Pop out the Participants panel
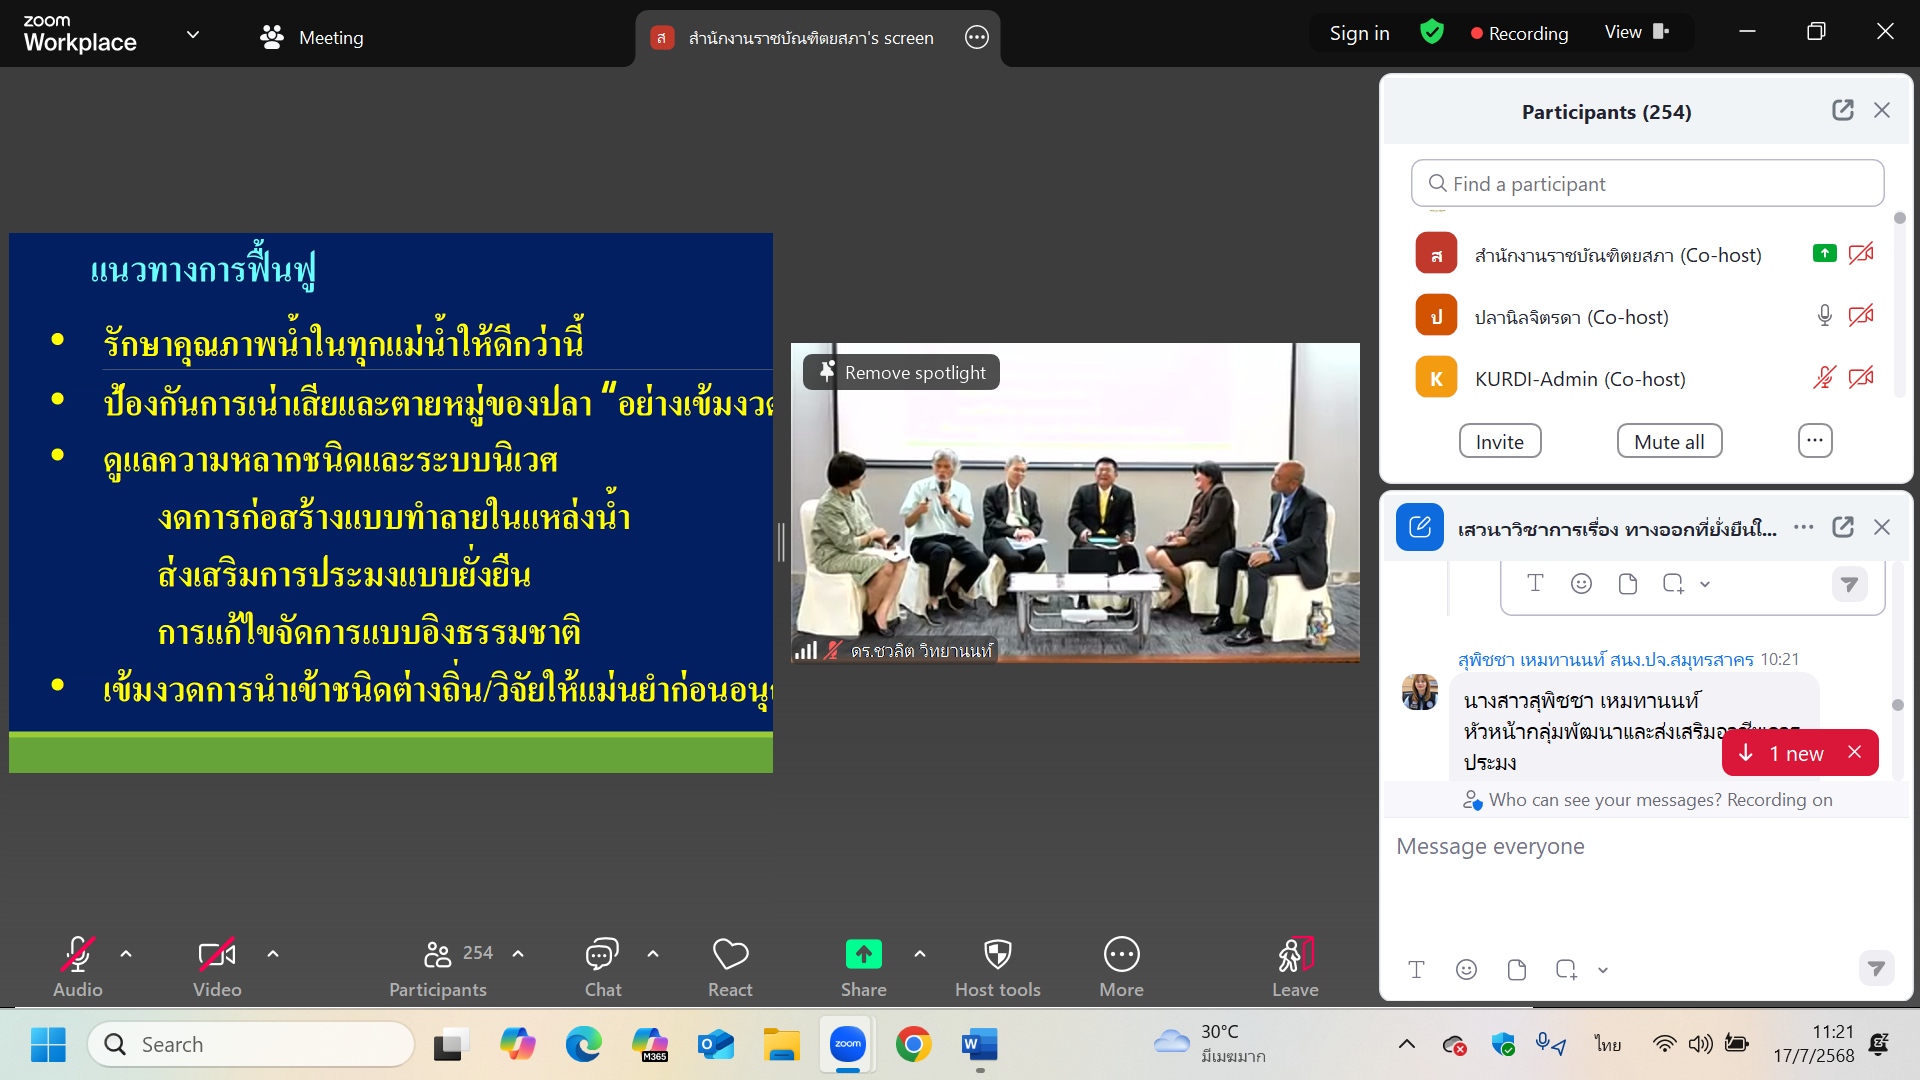 coord(1843,110)
